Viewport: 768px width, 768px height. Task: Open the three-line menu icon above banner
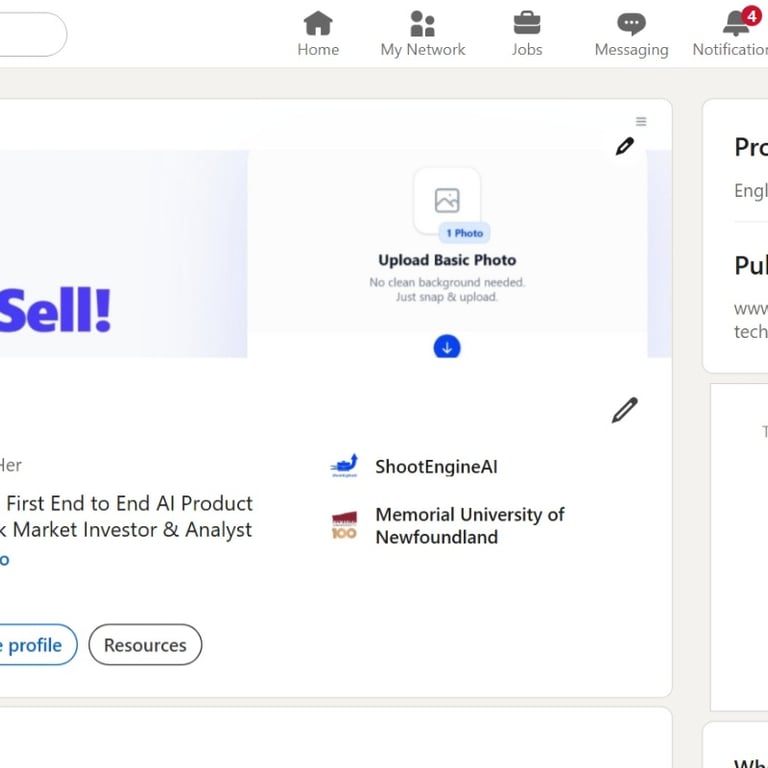641,122
